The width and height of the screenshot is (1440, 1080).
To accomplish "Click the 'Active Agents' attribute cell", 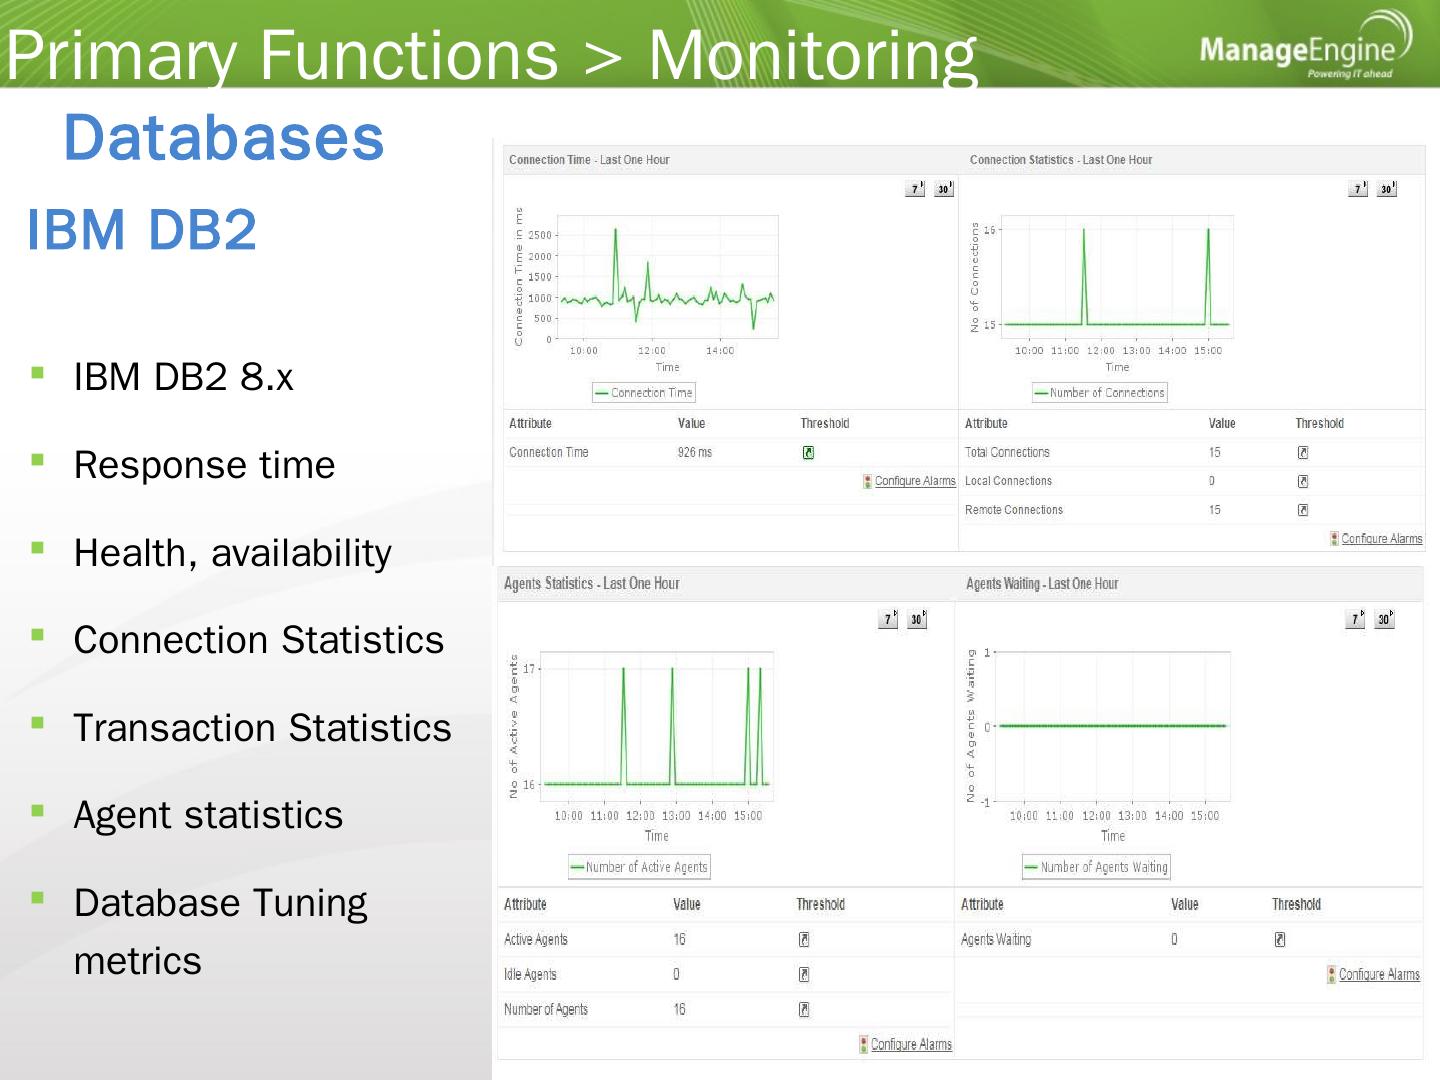I will pos(536,940).
